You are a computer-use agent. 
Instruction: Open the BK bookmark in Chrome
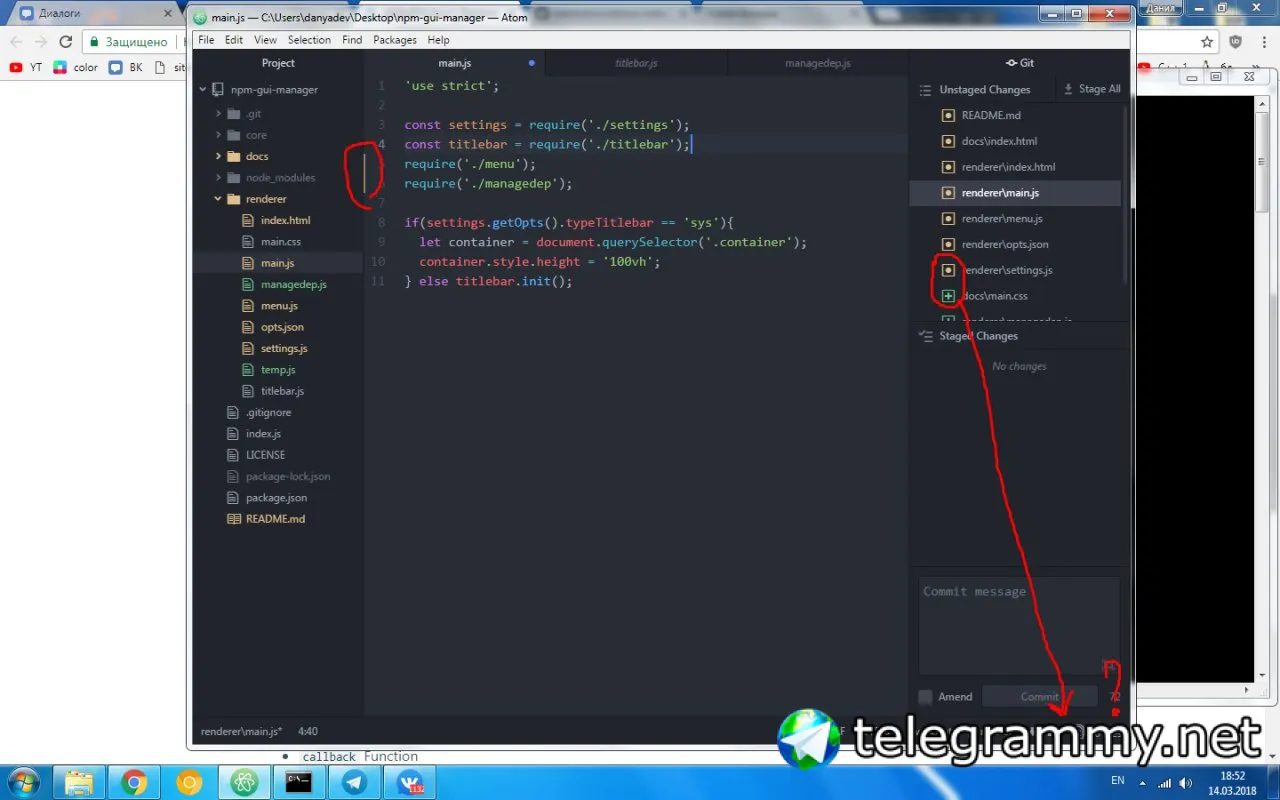coord(126,68)
